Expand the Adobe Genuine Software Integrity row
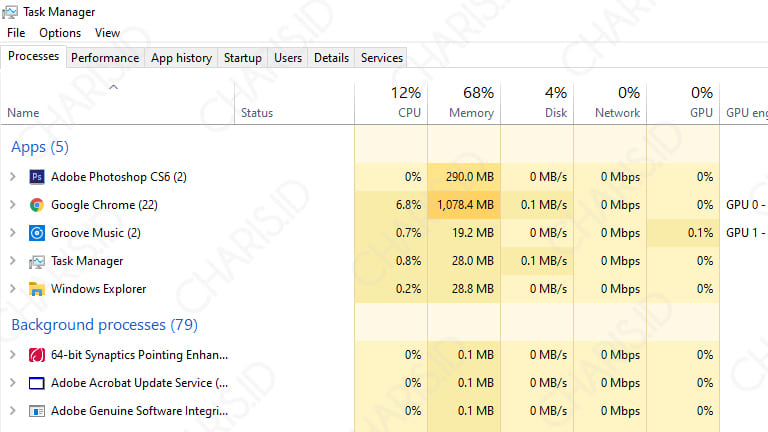This screenshot has height=432, width=768. (13, 411)
